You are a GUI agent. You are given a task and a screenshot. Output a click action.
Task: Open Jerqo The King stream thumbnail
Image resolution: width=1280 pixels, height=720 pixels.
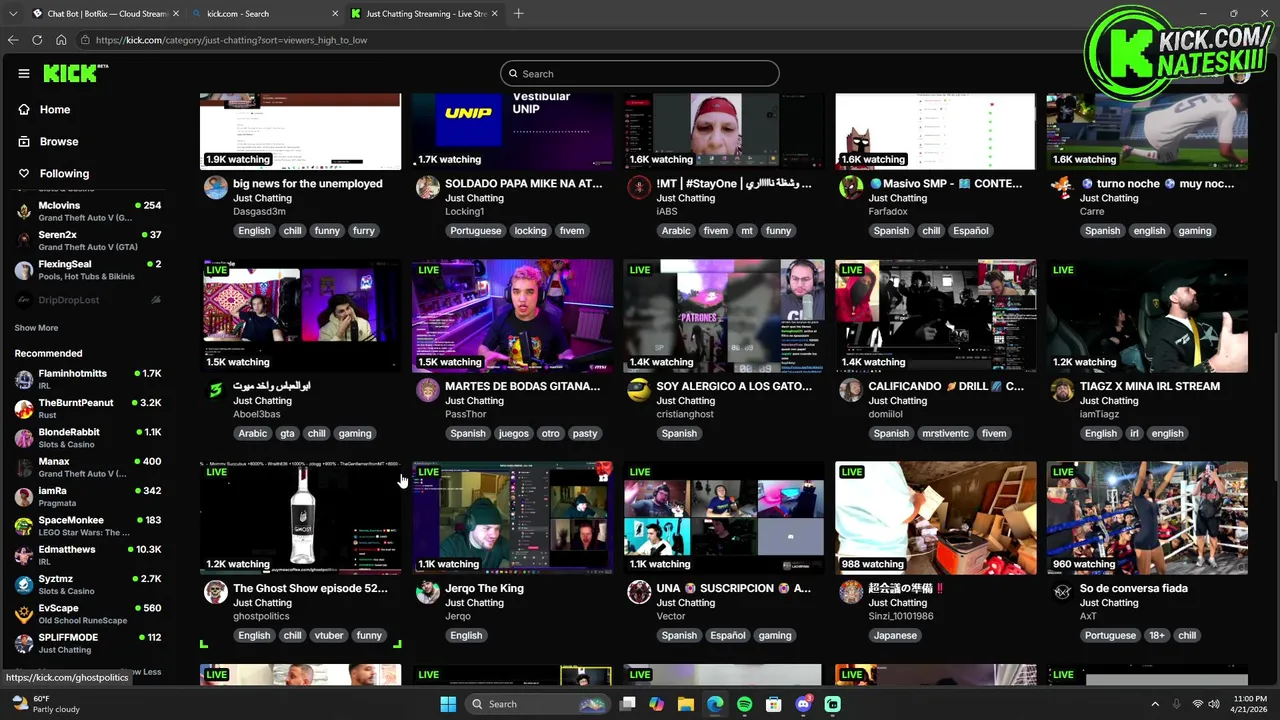click(512, 518)
